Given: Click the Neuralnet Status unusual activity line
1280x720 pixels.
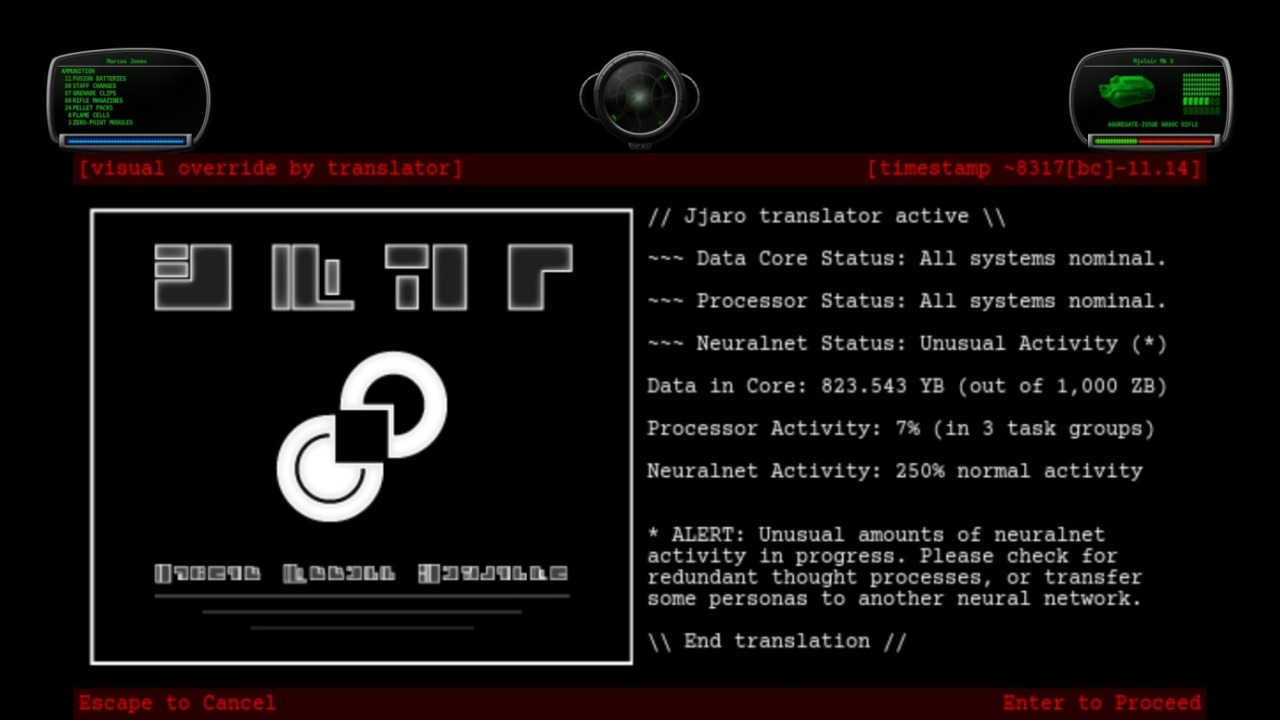Looking at the screenshot, I should pos(906,343).
